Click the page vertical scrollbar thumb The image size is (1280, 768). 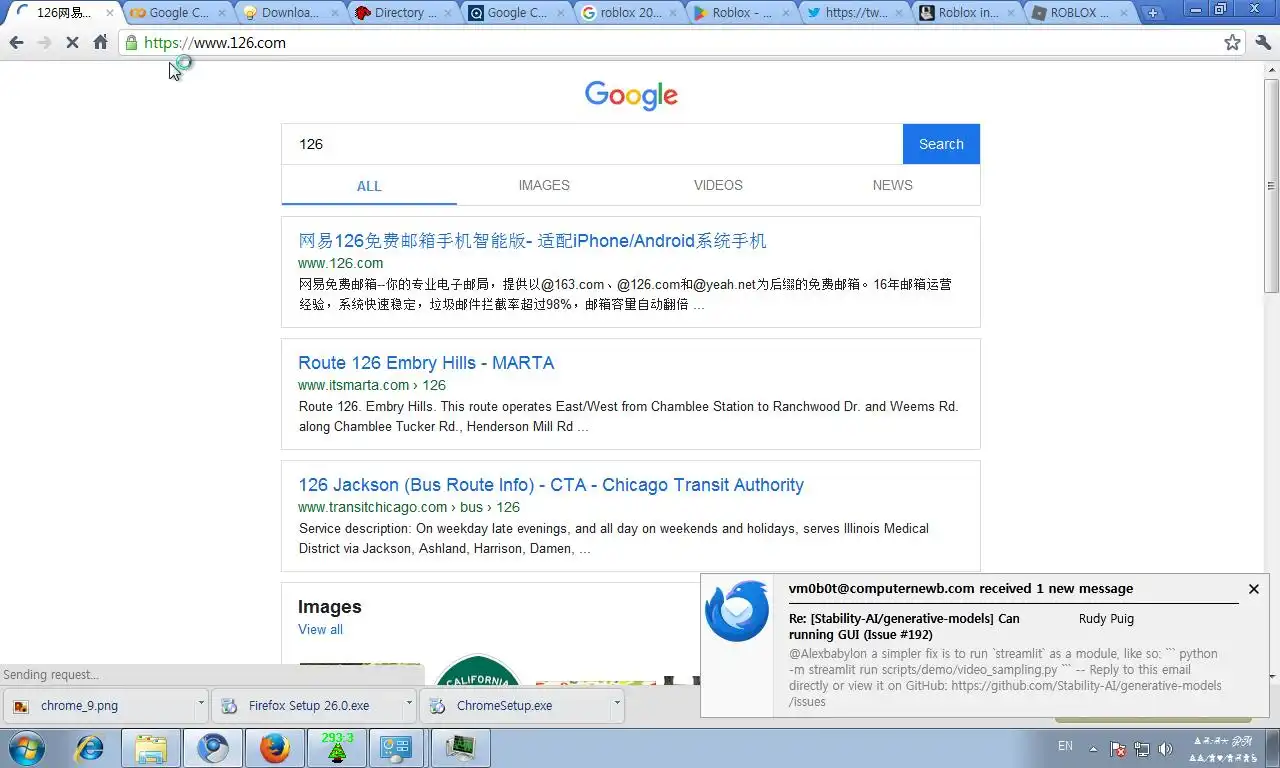(x=1272, y=185)
